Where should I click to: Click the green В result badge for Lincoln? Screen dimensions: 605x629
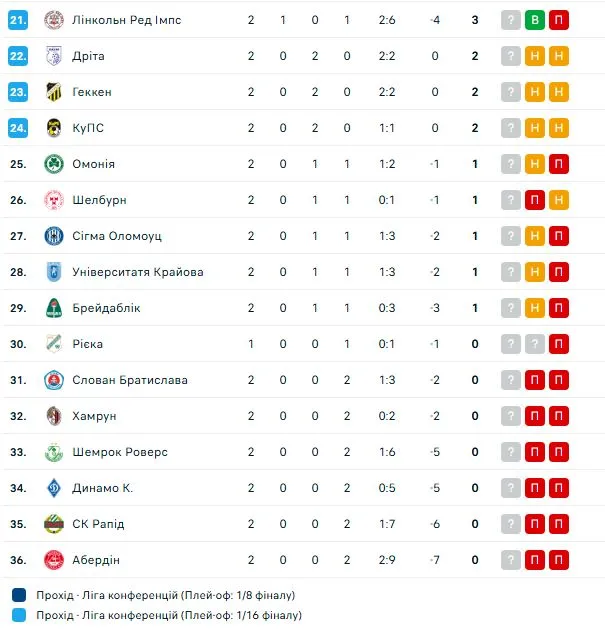click(x=535, y=20)
